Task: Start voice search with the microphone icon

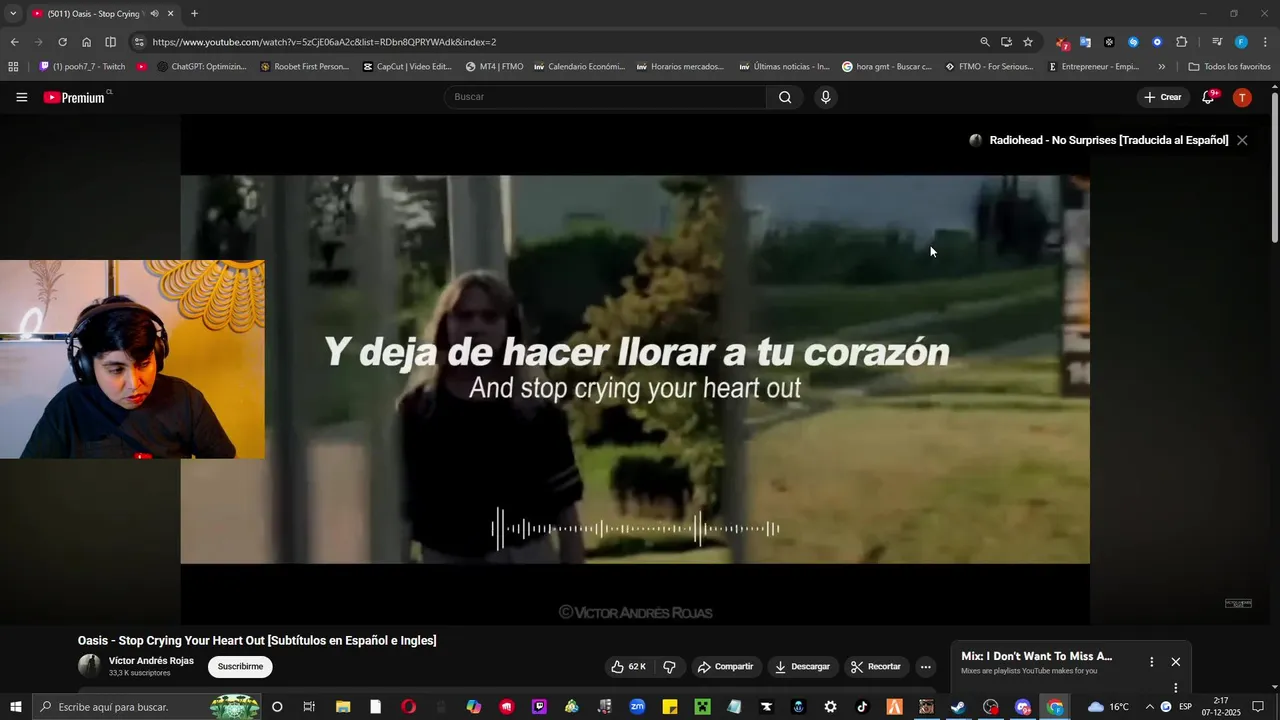Action: 825,97
